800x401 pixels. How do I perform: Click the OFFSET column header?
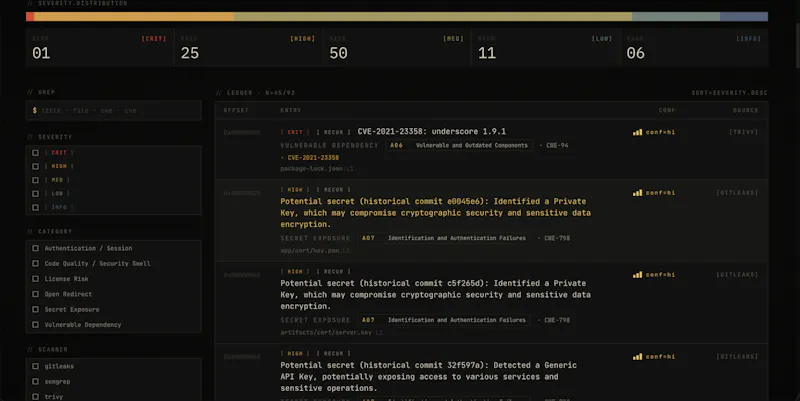point(236,110)
